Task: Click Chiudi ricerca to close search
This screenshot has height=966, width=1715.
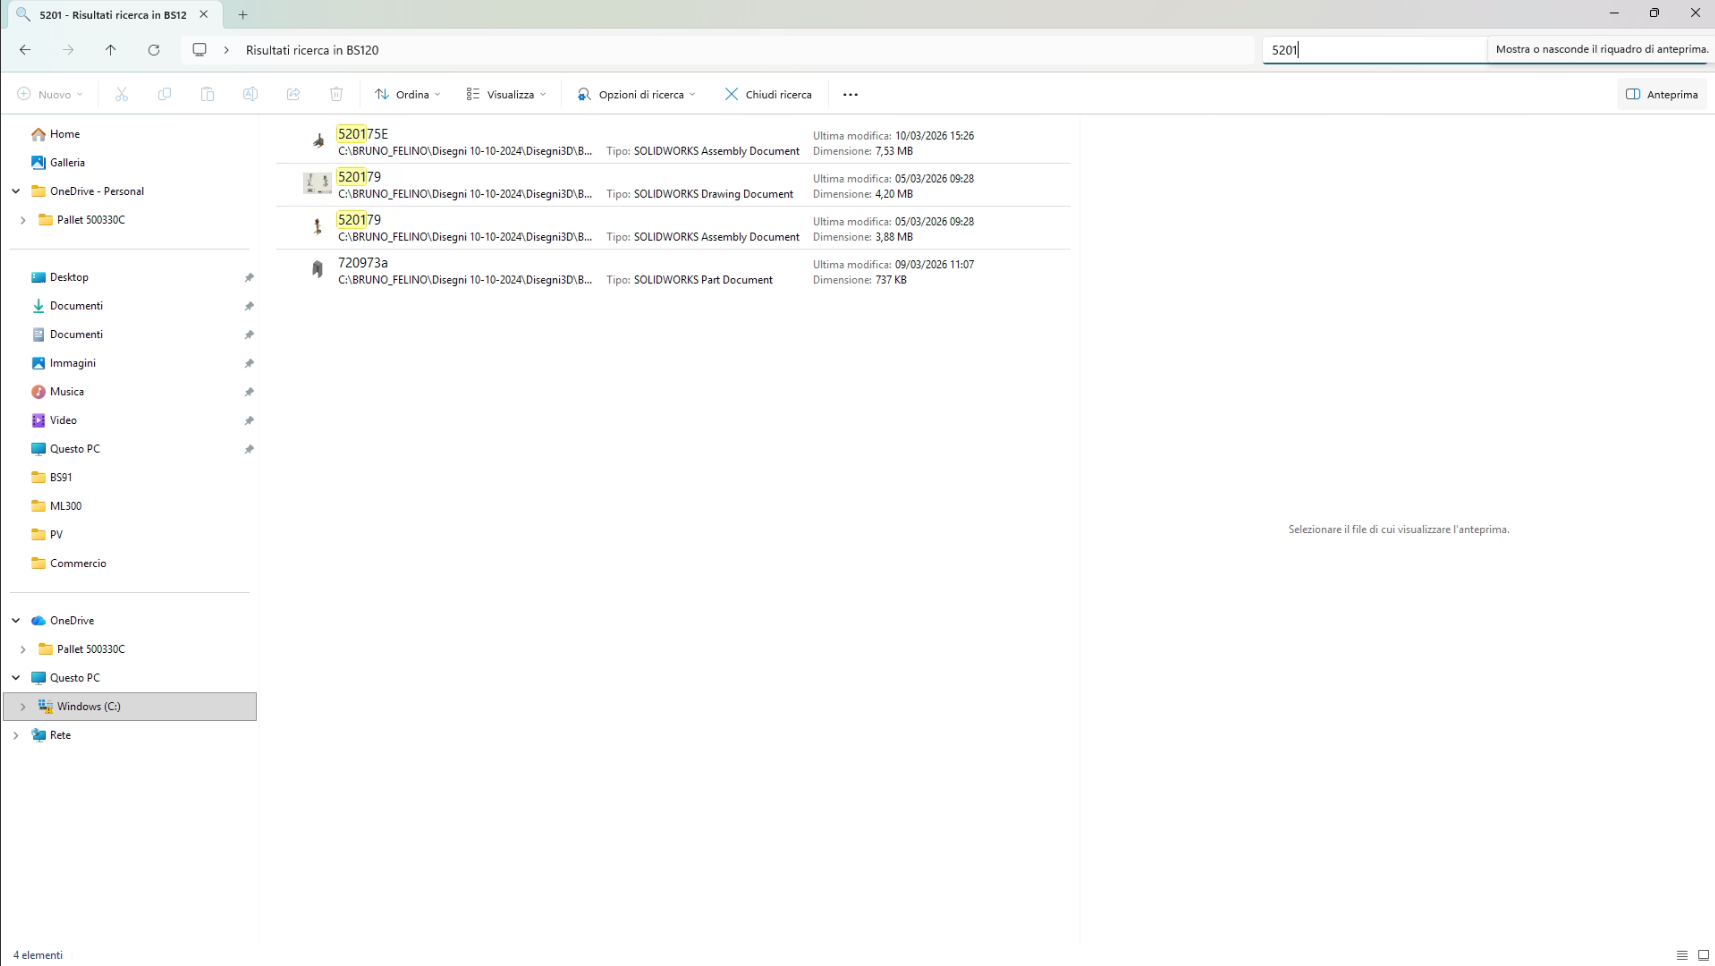Action: [x=768, y=95]
